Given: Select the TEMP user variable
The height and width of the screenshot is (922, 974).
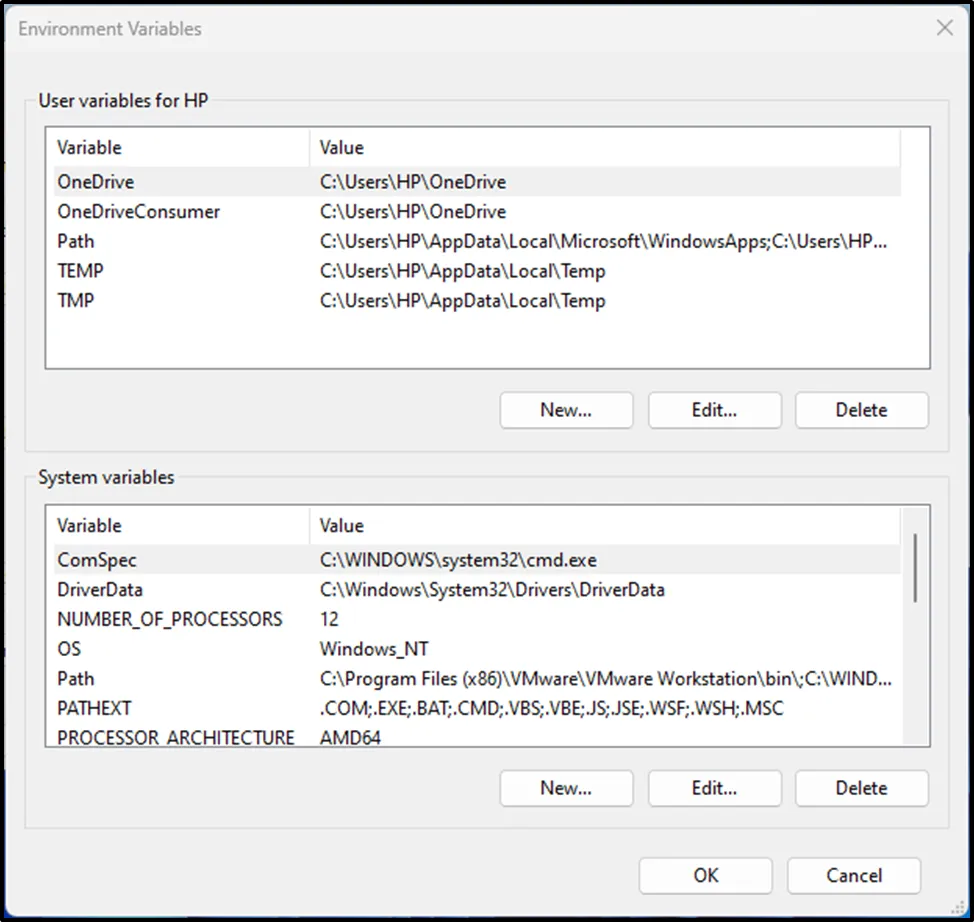Looking at the screenshot, I should (80, 271).
